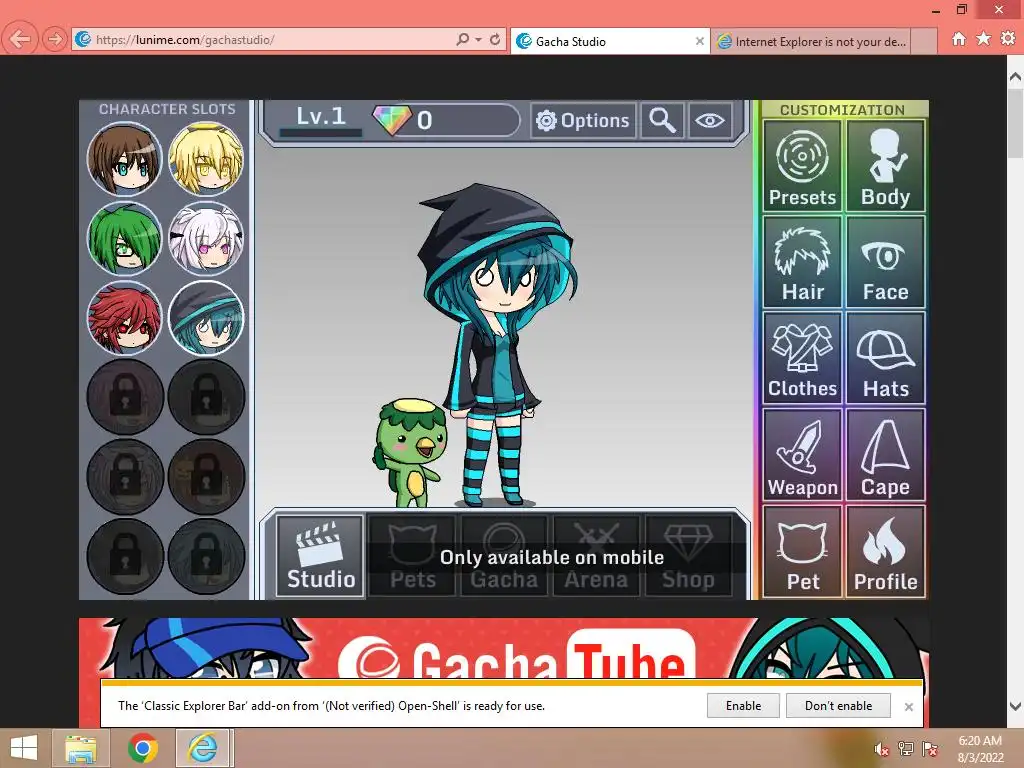Select the white-haired character slot

206,238
